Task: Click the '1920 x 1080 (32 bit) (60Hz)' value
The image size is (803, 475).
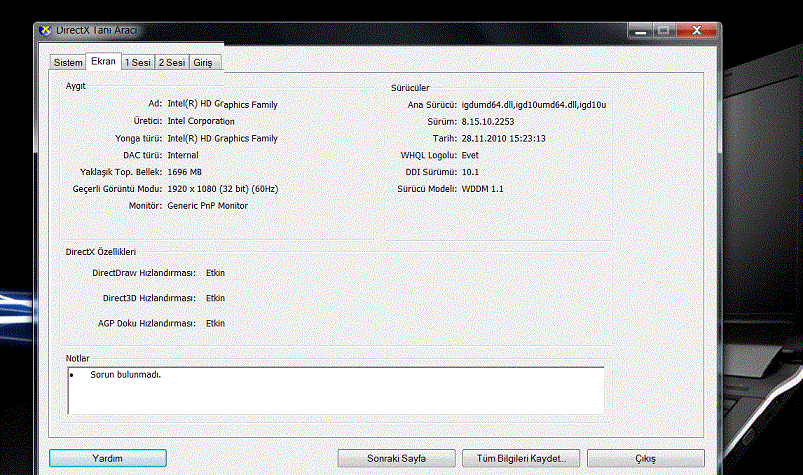Action: pos(223,189)
